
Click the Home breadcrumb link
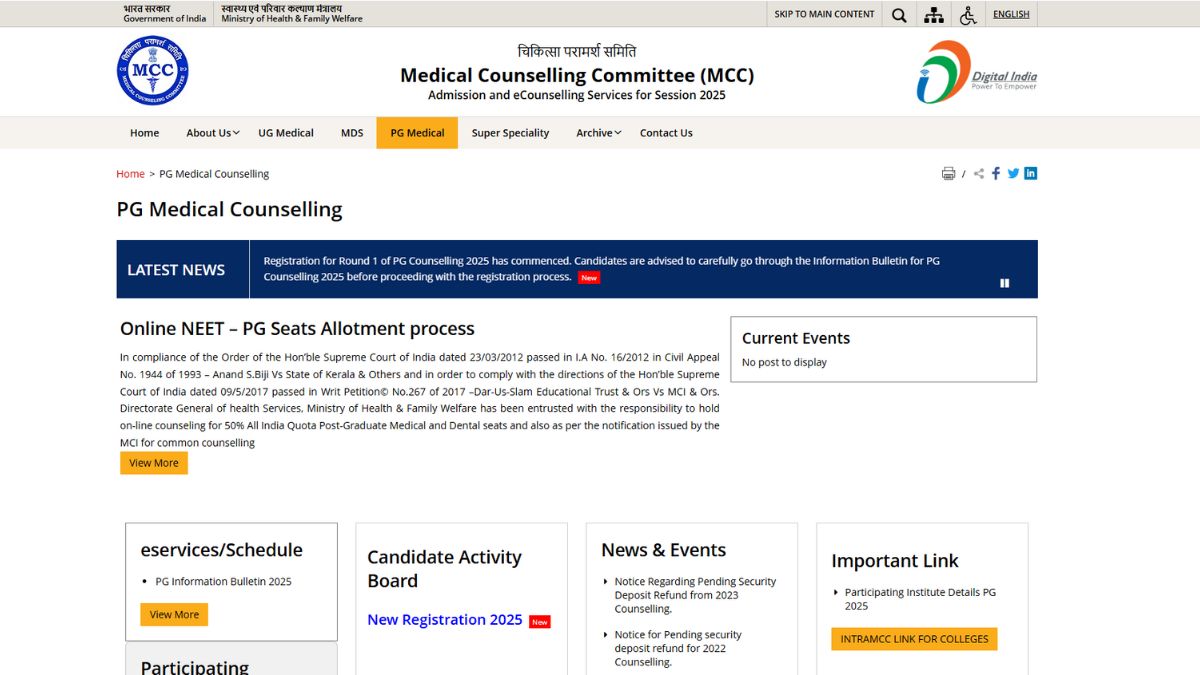130,174
